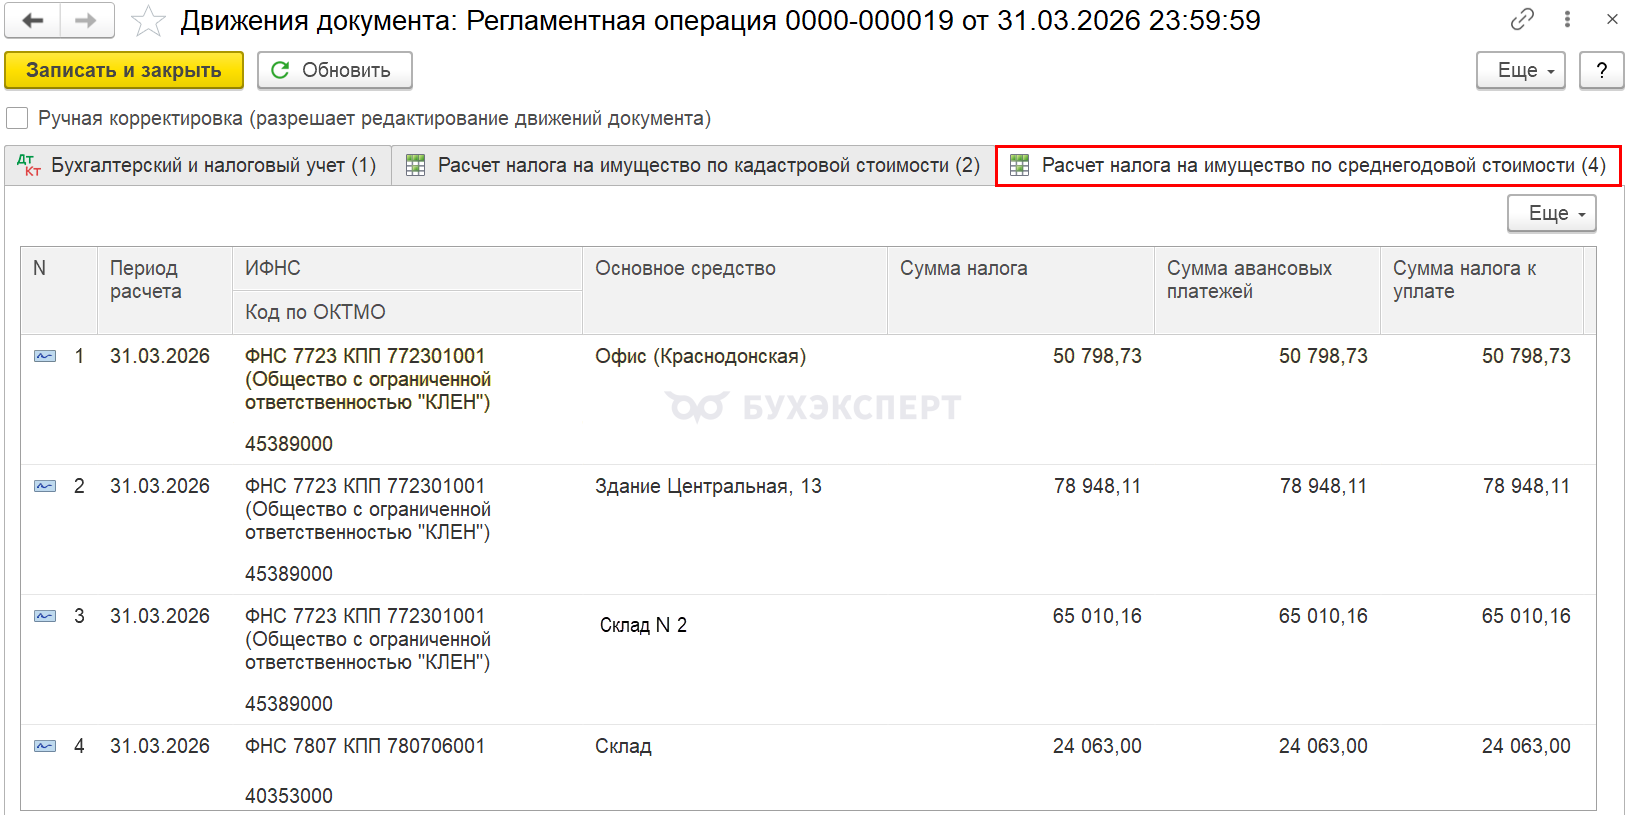This screenshot has height=815, width=1627.
Task: Enable the Ручная корректировка checkbox
Action: [17, 118]
